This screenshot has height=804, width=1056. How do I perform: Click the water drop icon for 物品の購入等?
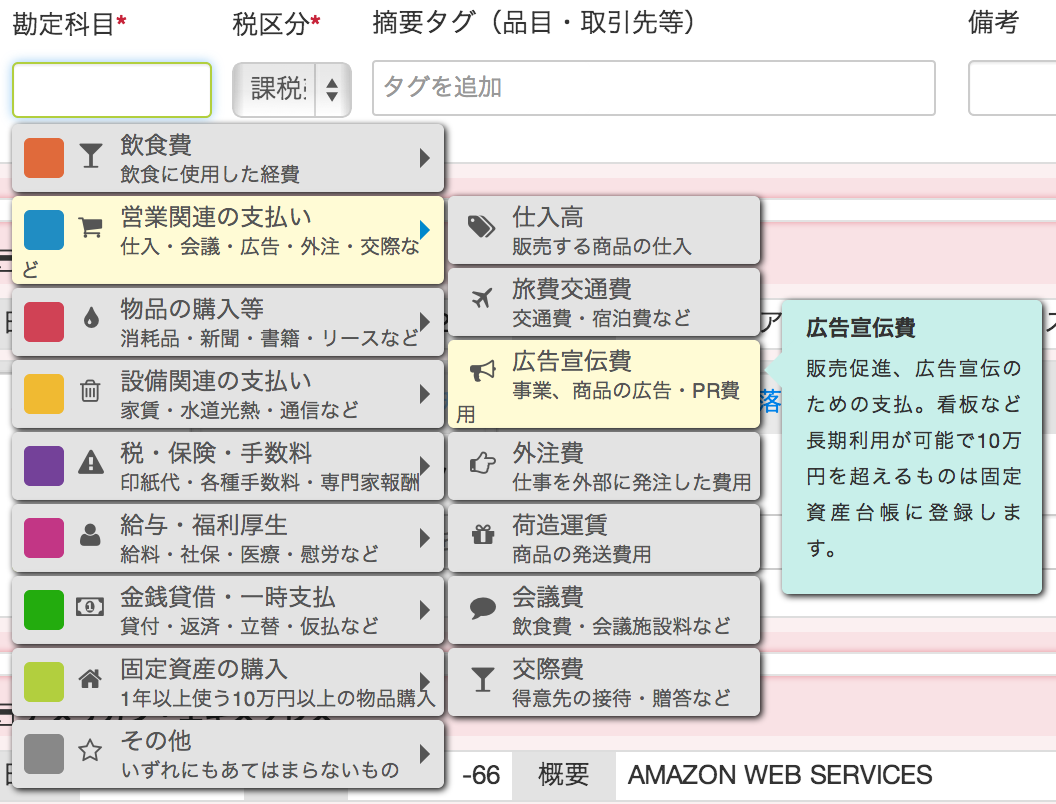tap(91, 319)
